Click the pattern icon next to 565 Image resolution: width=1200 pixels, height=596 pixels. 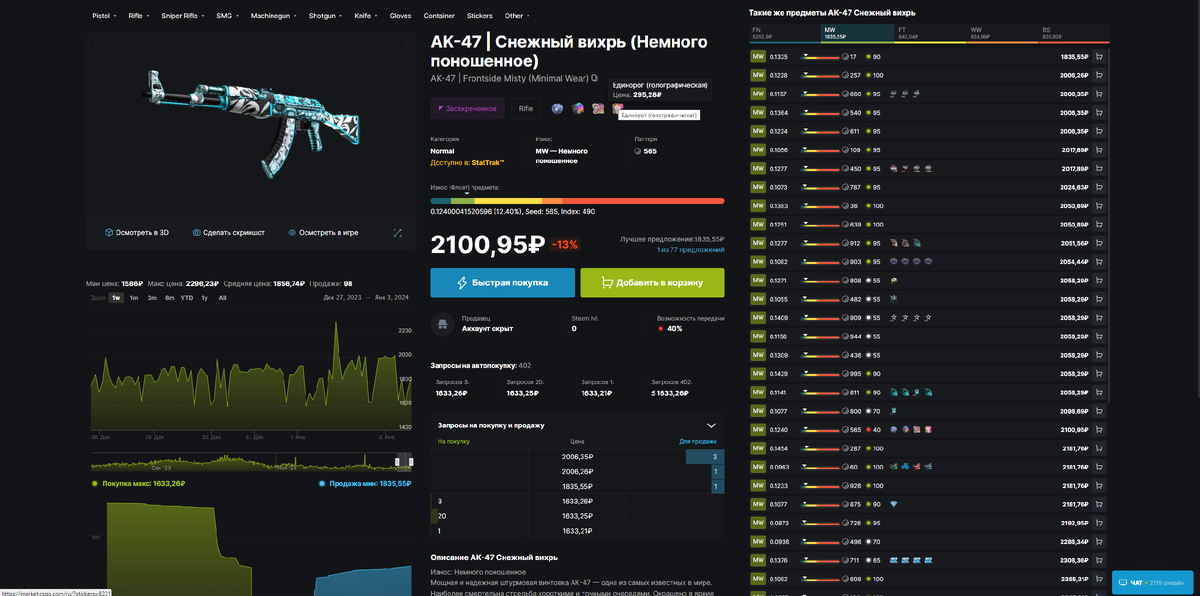click(638, 151)
